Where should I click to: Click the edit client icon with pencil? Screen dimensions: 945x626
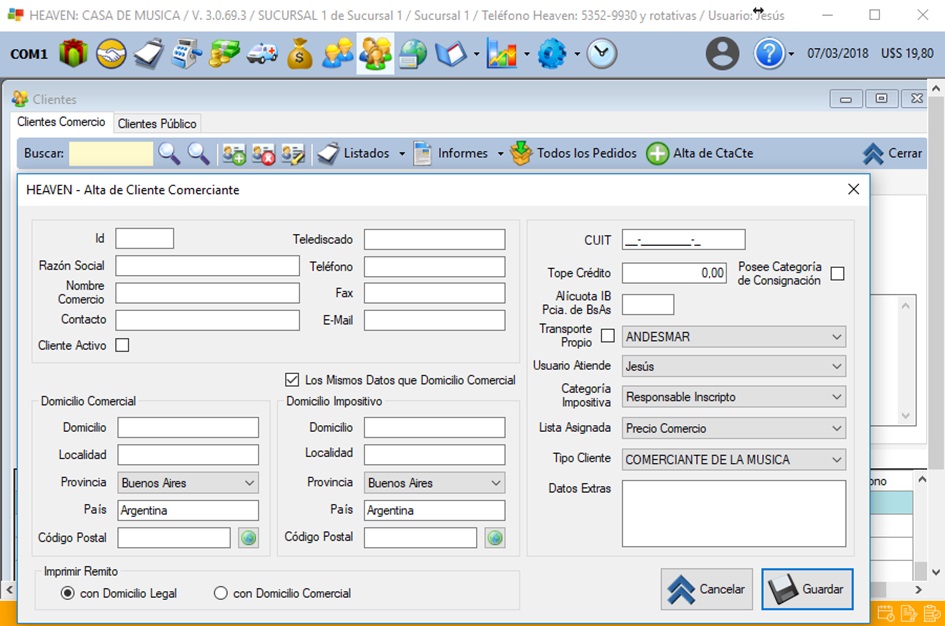click(293, 154)
